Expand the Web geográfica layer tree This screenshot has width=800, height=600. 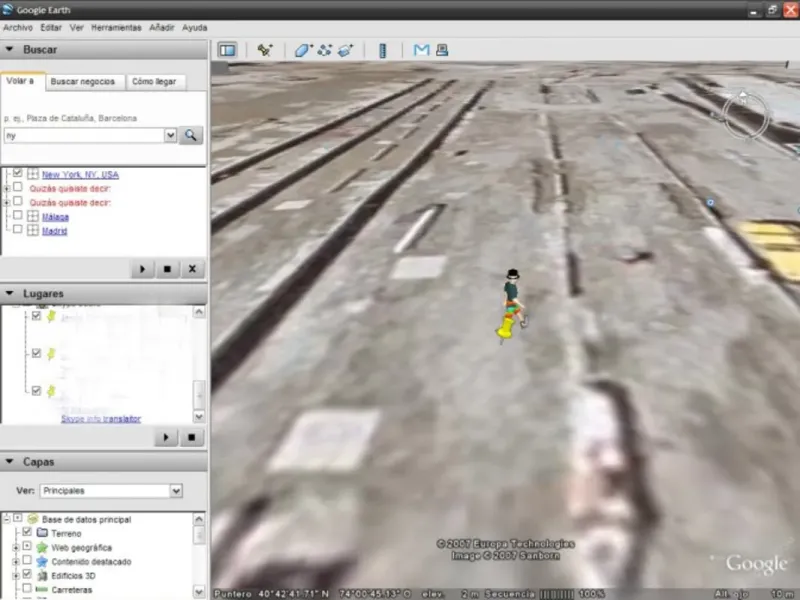(x=15, y=547)
